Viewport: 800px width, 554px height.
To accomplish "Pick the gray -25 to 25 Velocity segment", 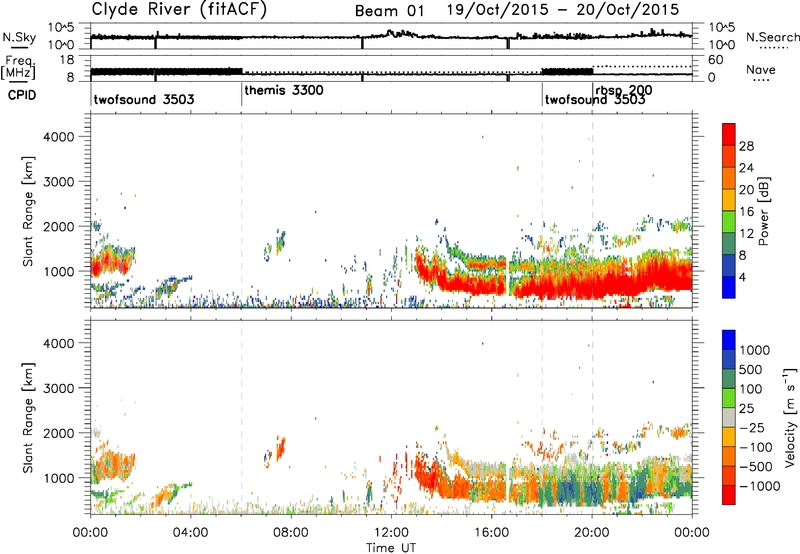I will coord(729,418).
